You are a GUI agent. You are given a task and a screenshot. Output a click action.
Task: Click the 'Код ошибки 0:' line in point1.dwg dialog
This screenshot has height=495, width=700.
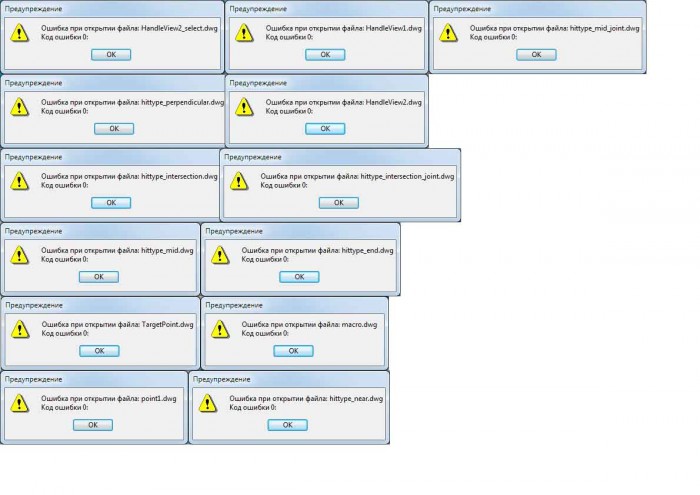click(x=65, y=408)
